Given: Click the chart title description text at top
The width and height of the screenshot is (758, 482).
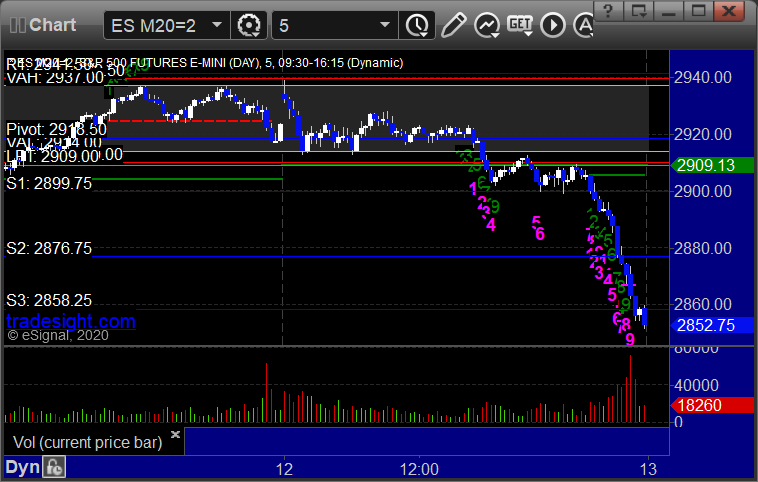Looking at the screenshot, I should pyautogui.click(x=204, y=63).
